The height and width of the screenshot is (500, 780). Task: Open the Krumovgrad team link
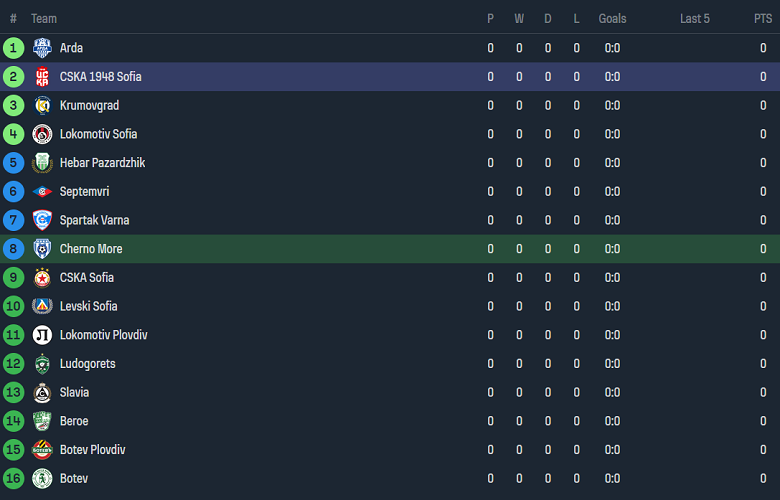[90, 106]
